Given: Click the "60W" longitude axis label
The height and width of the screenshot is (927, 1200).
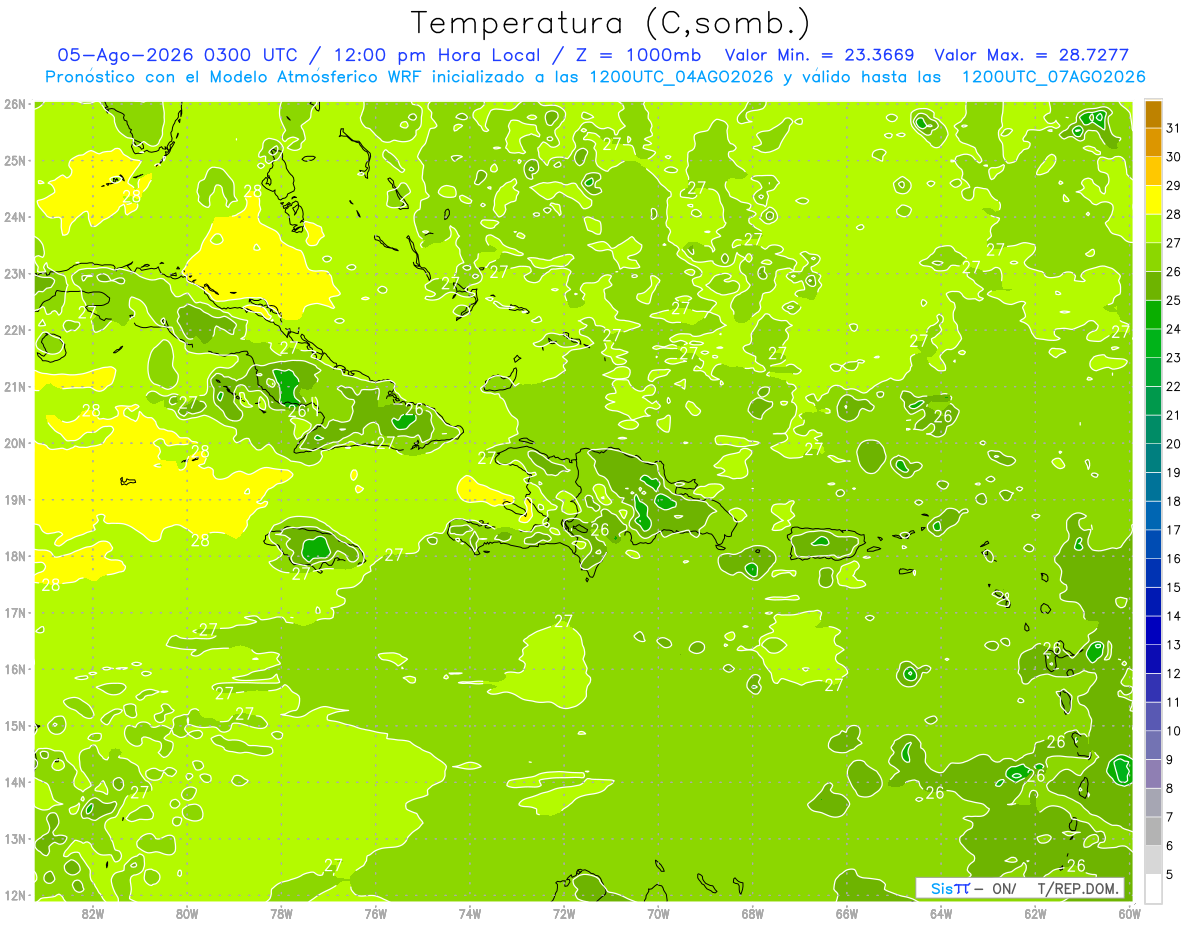Looking at the screenshot, I should pyautogui.click(x=1129, y=912).
